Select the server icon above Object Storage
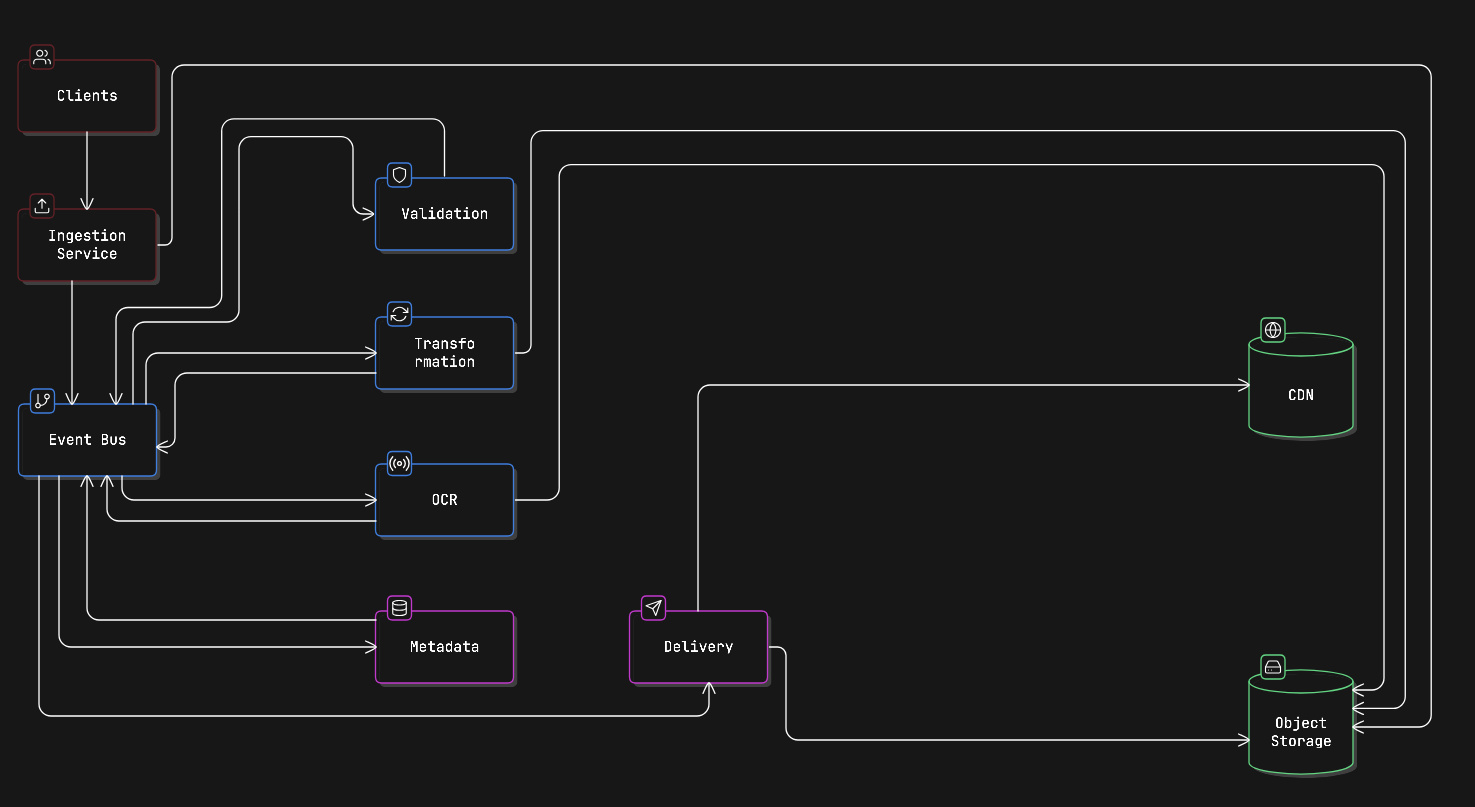This screenshot has height=807, width=1475. point(1271,668)
